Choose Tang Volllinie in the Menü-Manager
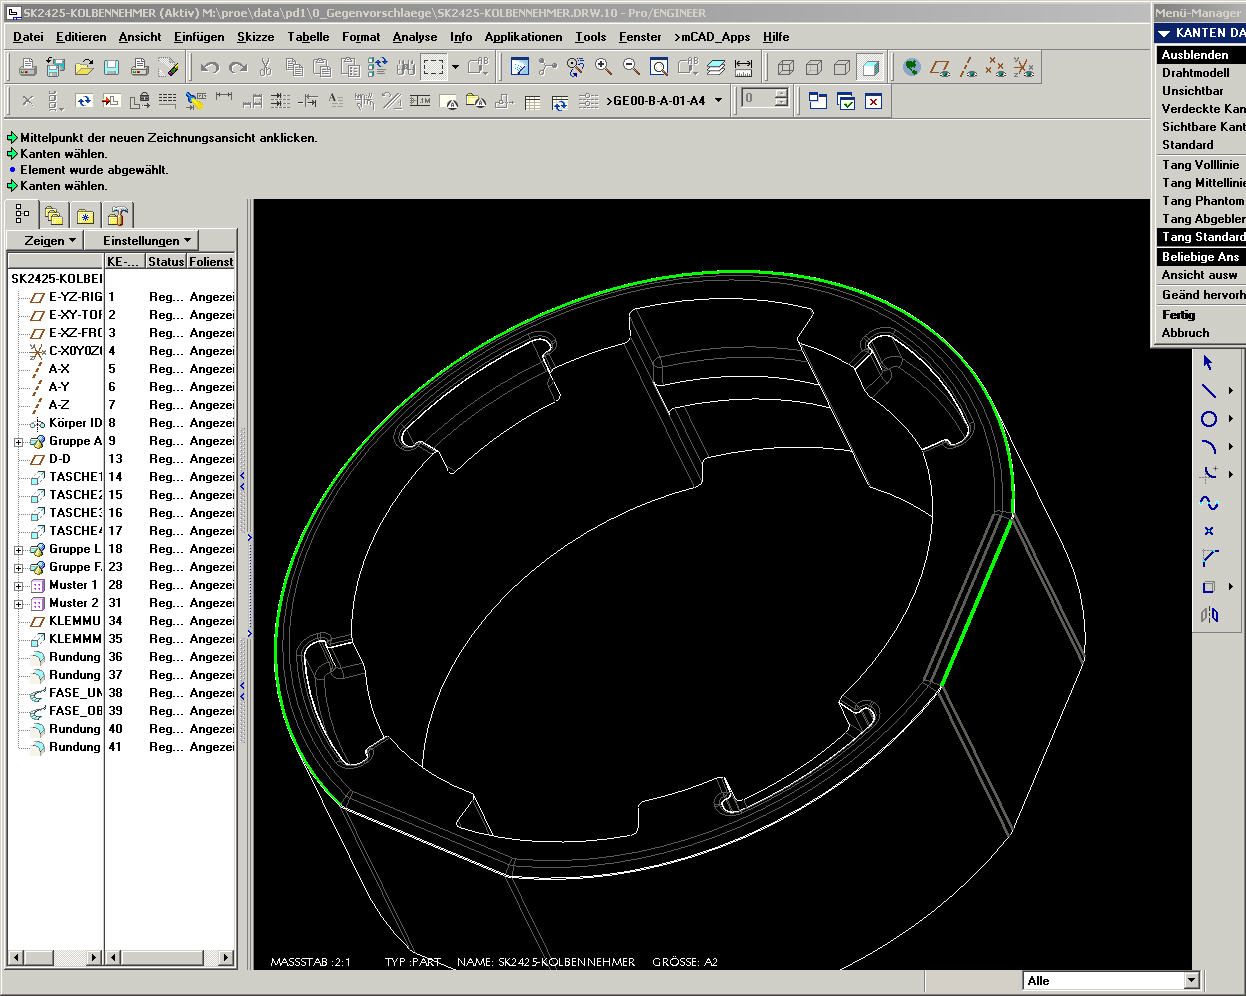 click(1199, 165)
